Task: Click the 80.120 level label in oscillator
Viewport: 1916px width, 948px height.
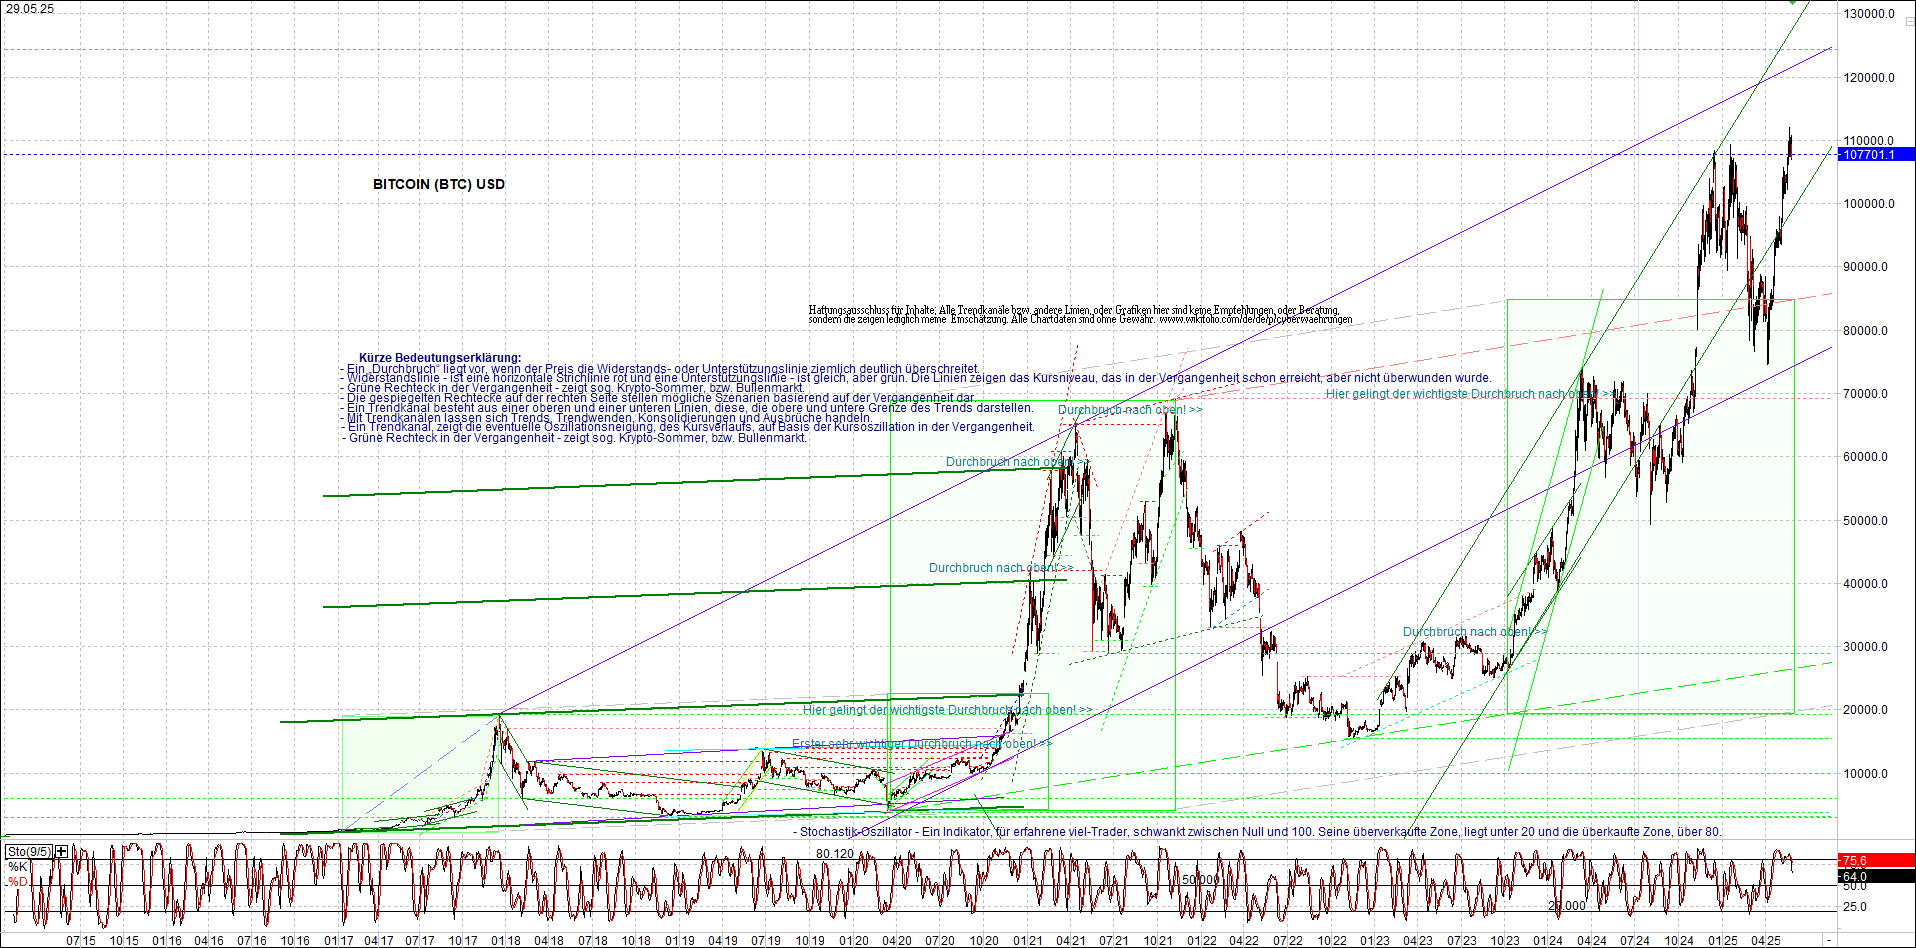Action: [835, 854]
